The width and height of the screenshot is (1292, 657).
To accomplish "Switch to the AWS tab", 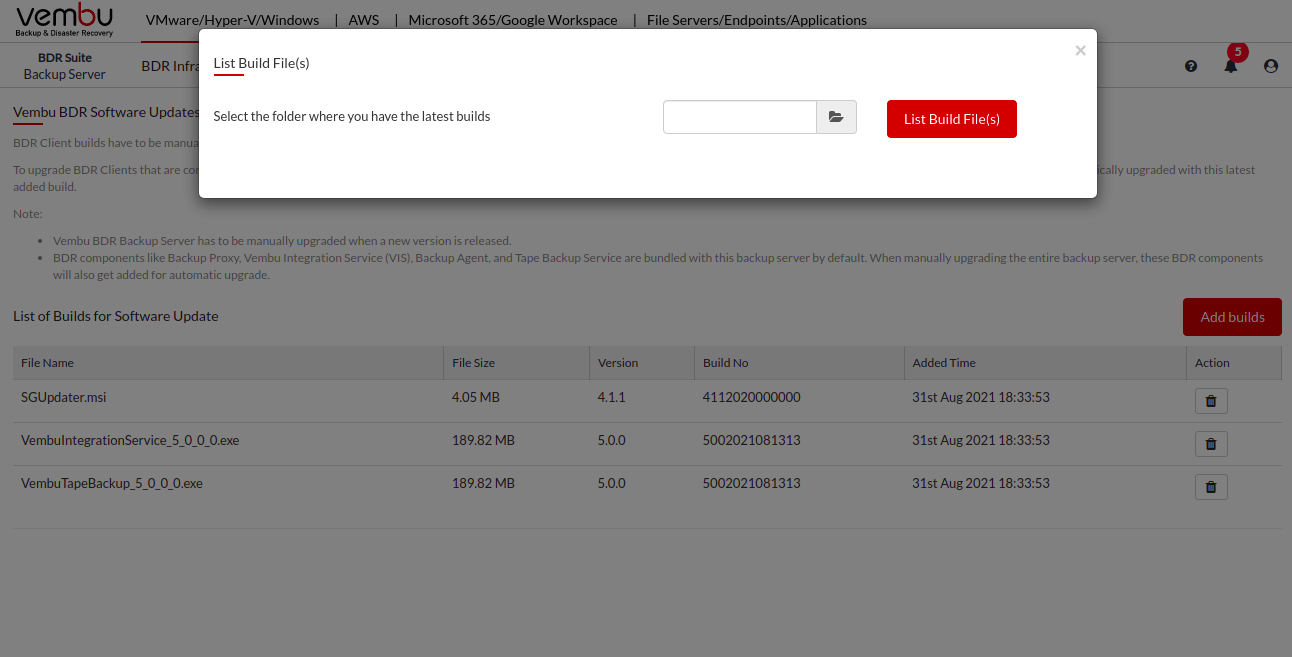I will pos(364,20).
